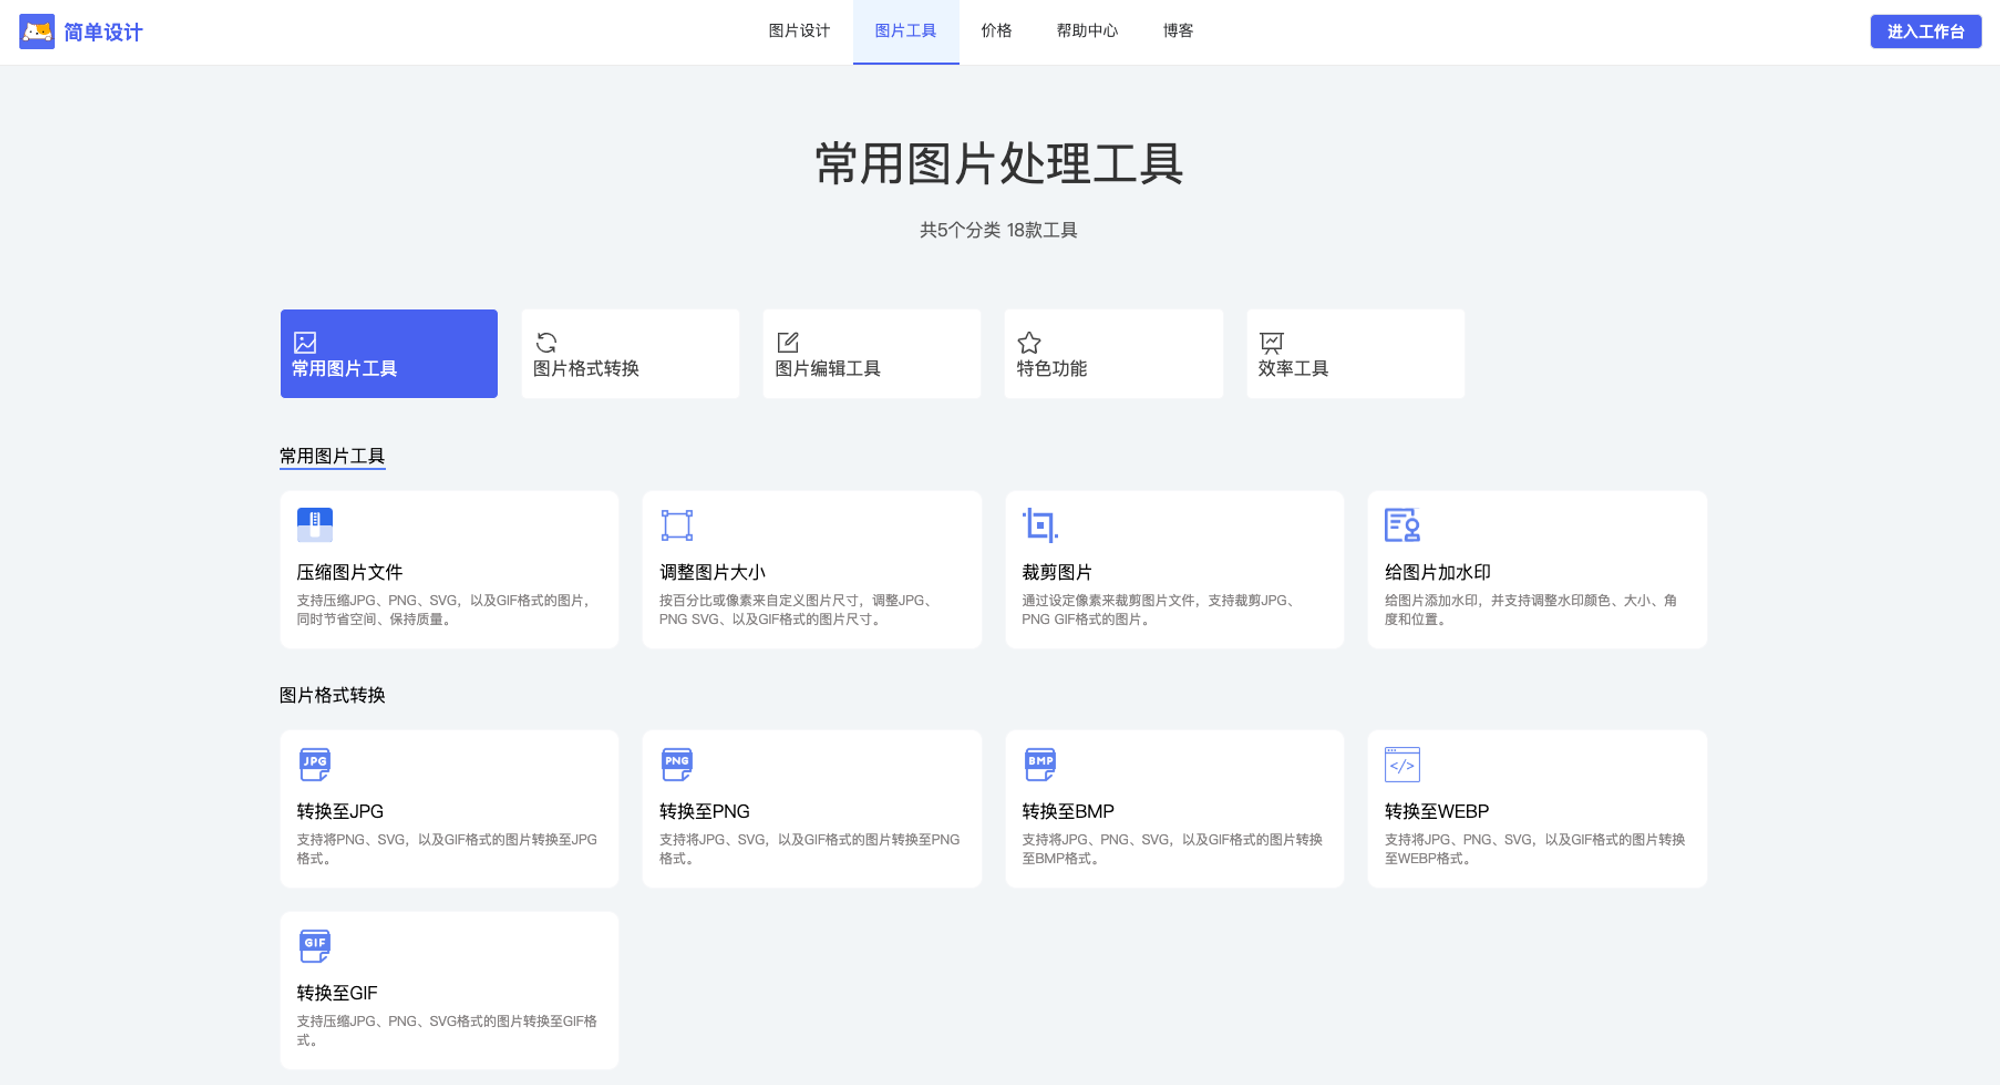Click the PNG file format icon

coord(677,764)
